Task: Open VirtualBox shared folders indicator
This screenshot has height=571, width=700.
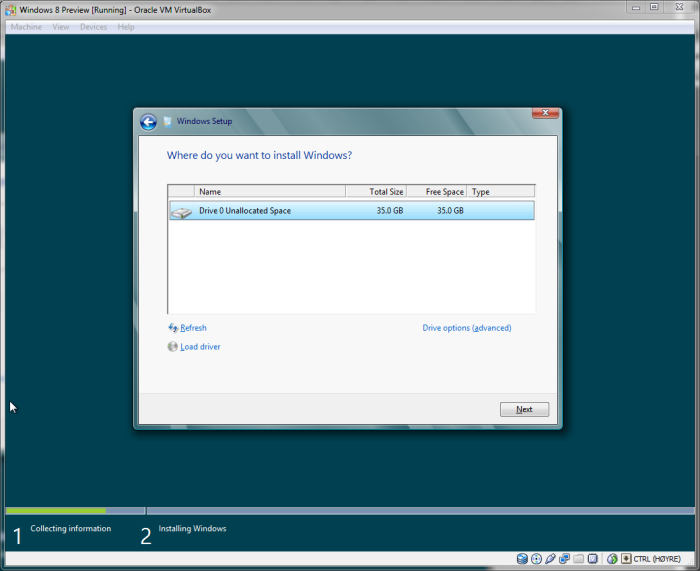Action: pyautogui.click(x=579, y=558)
